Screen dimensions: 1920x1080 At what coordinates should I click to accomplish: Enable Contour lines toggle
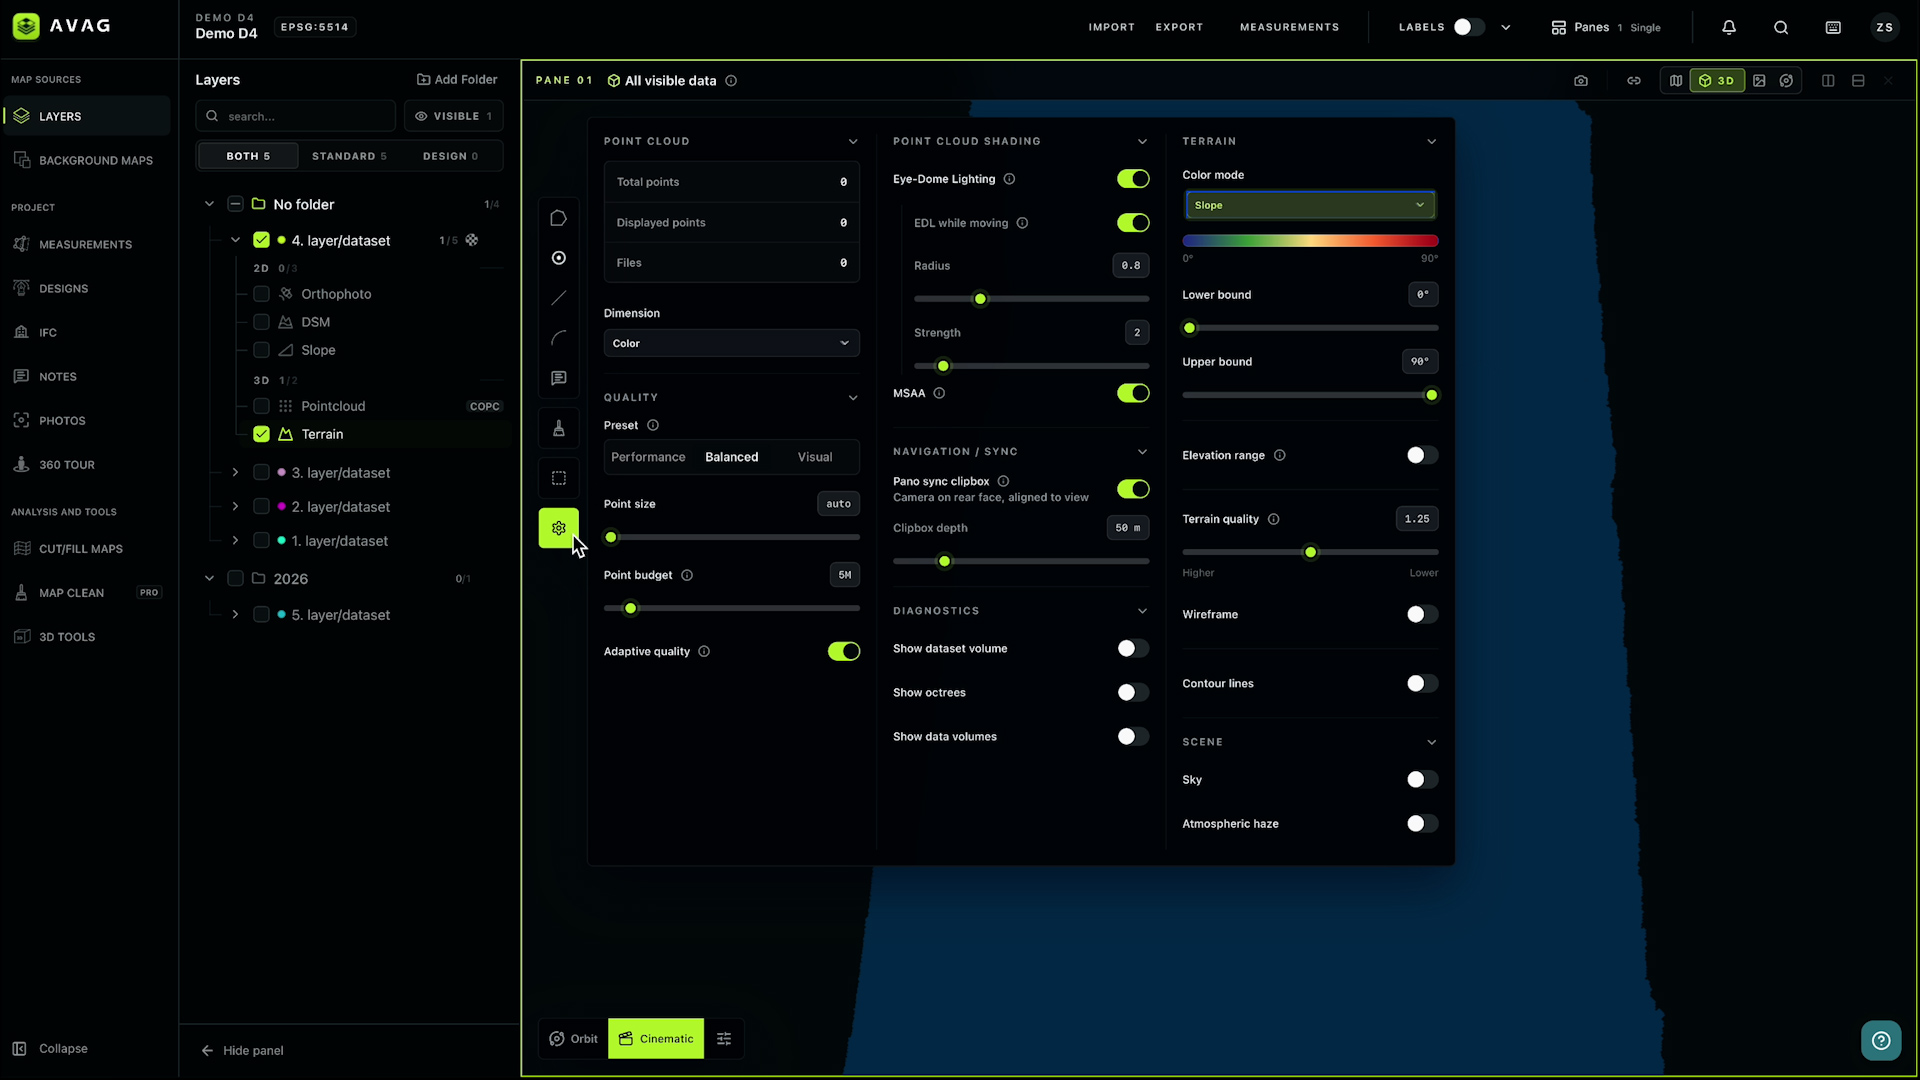tap(1422, 683)
